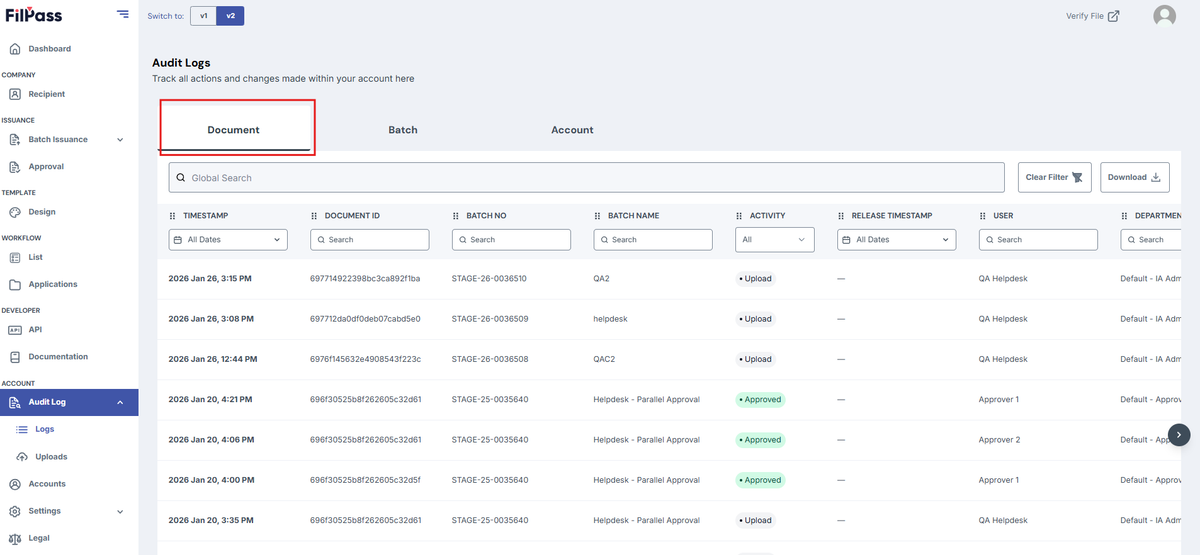Image resolution: width=1200 pixels, height=555 pixels.
Task: Click the Batch No search field
Action: click(511, 240)
